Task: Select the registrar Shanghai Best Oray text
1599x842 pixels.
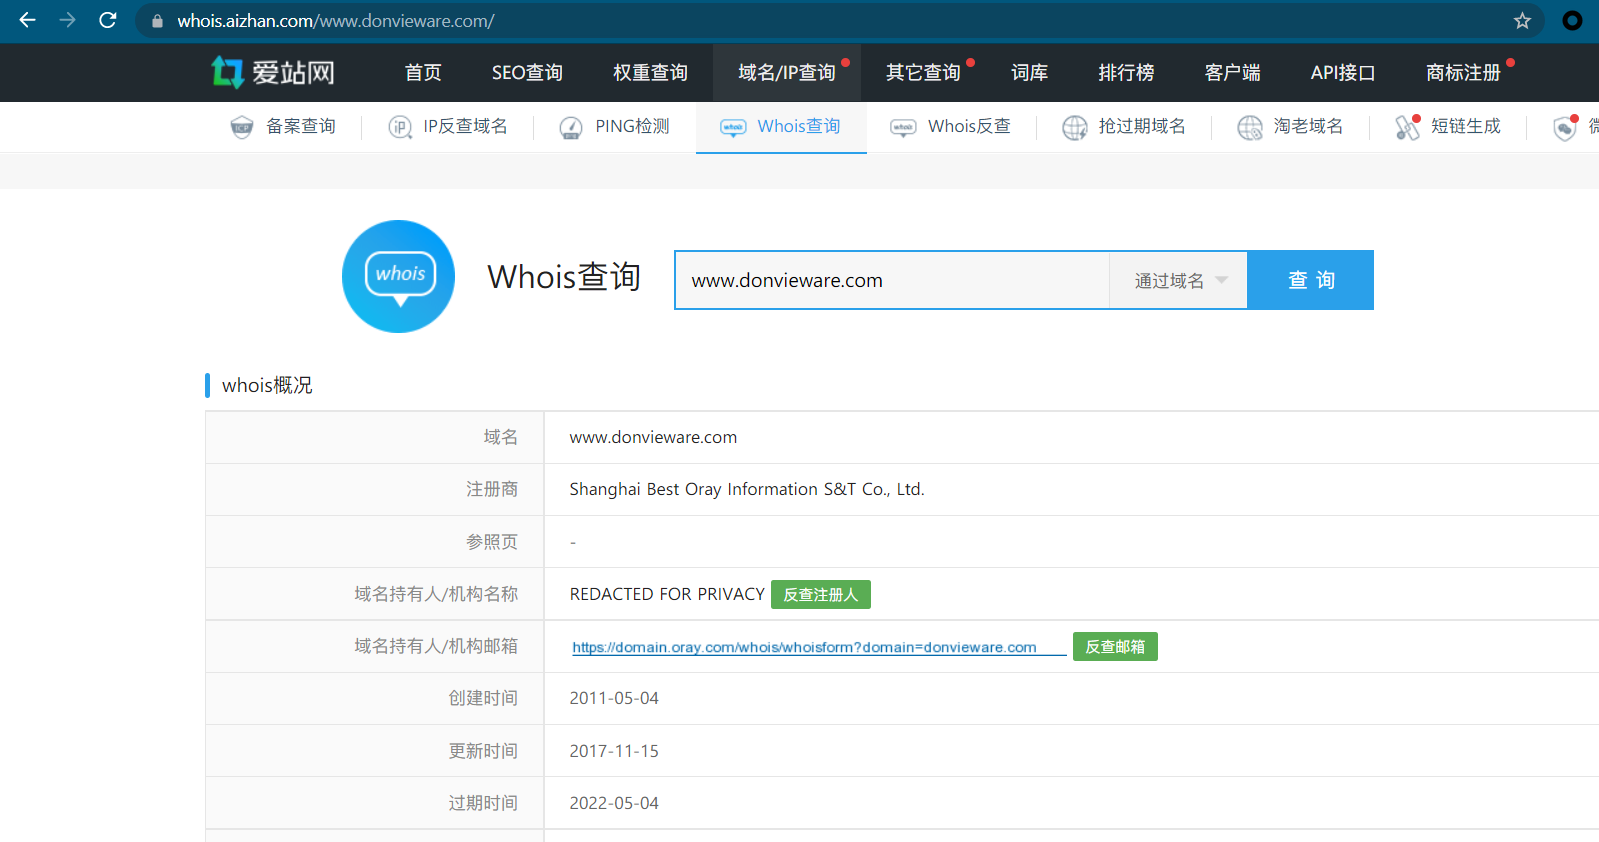Action: pyautogui.click(x=747, y=489)
